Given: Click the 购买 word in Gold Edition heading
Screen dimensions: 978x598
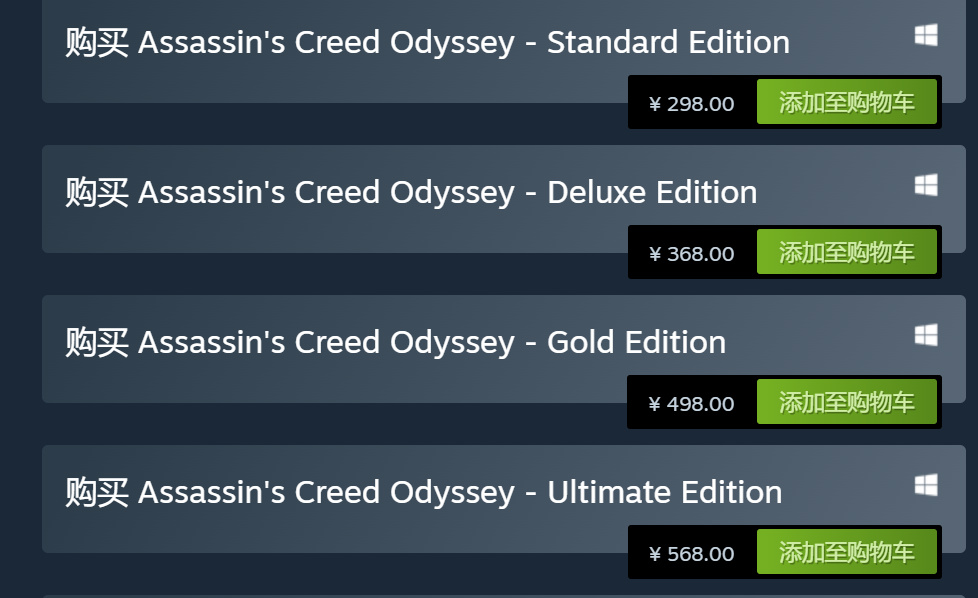Looking at the screenshot, I should [x=97, y=342].
